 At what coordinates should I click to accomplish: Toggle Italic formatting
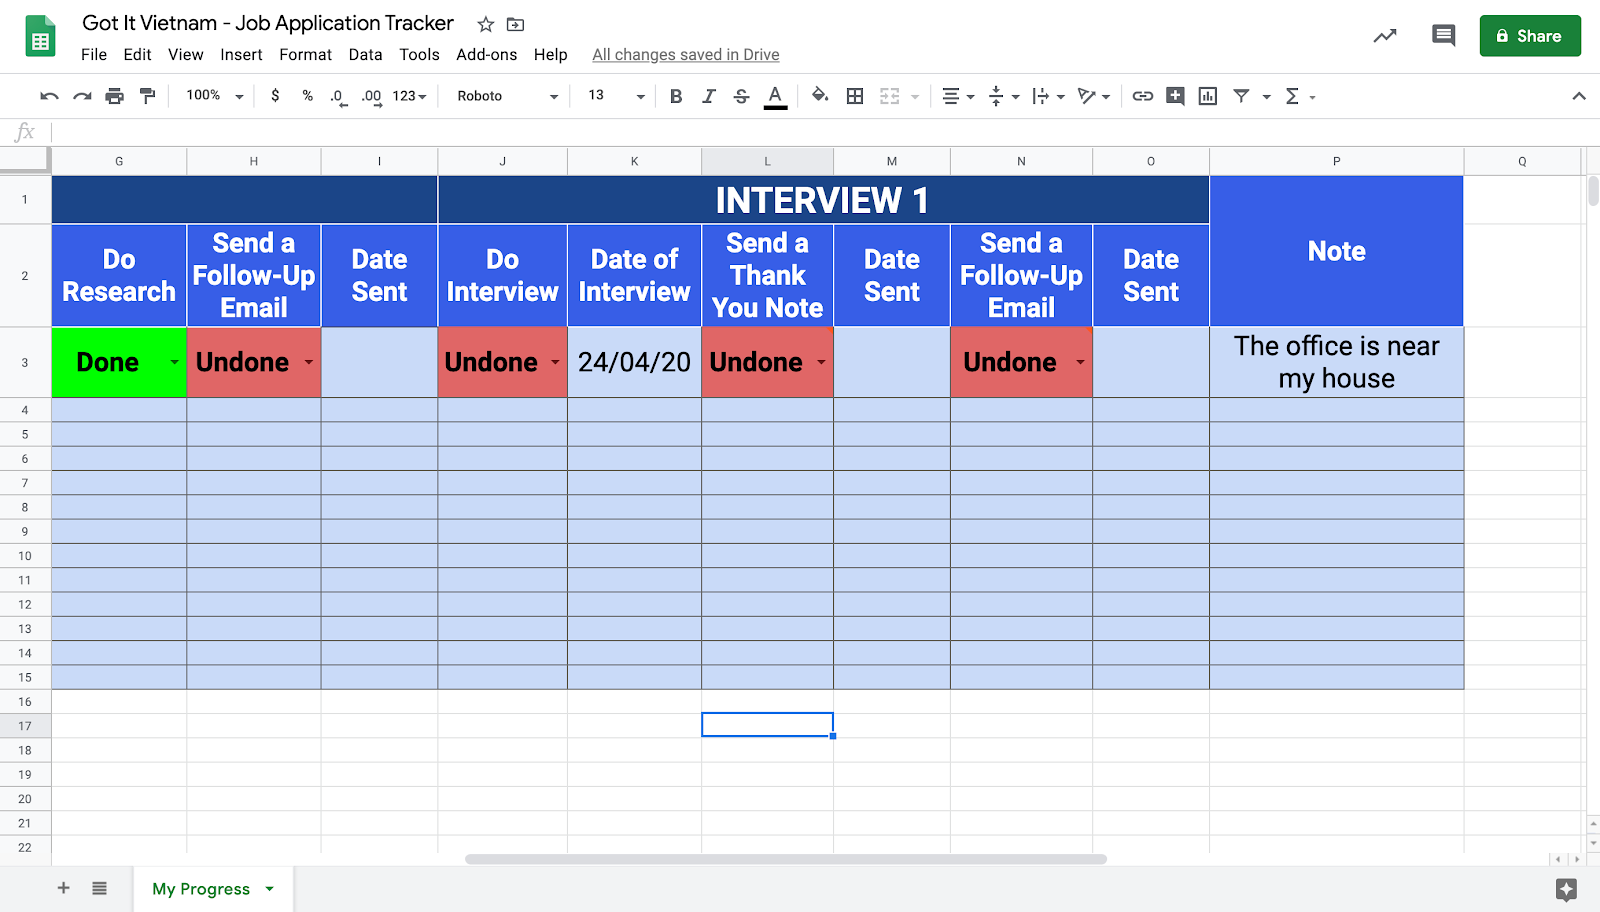pos(709,96)
